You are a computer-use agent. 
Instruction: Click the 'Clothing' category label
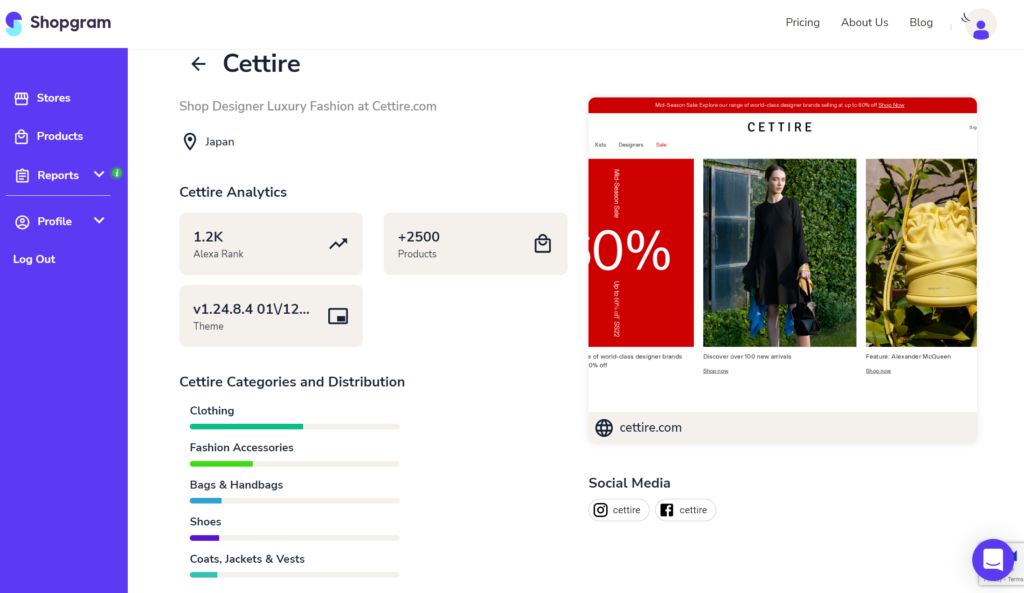click(x=212, y=411)
